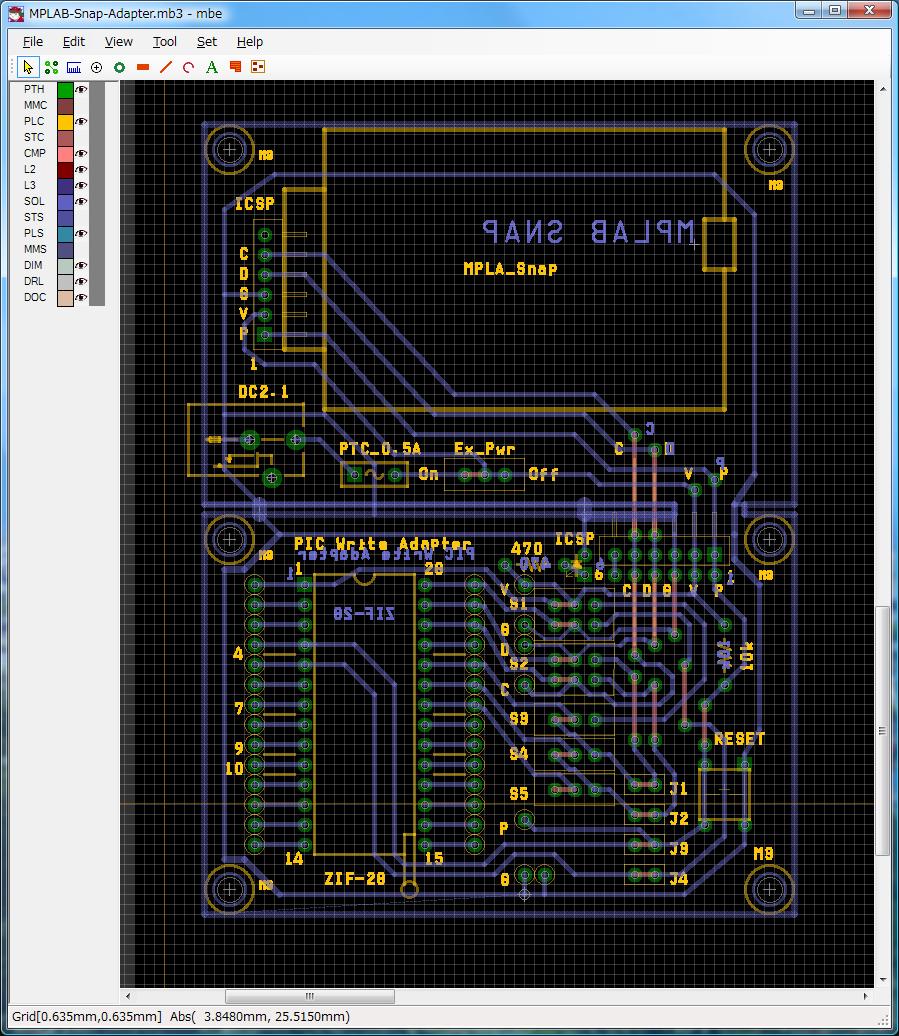This screenshot has height=1036, width=899.
Task: Pick the green ring pad tool
Action: coord(120,67)
